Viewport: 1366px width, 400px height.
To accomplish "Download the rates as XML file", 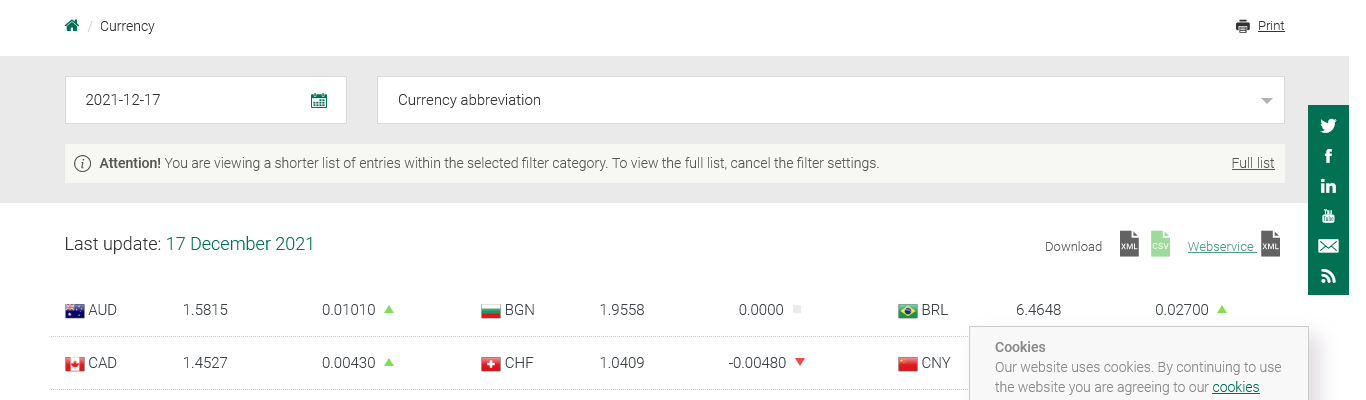I will [1129, 244].
